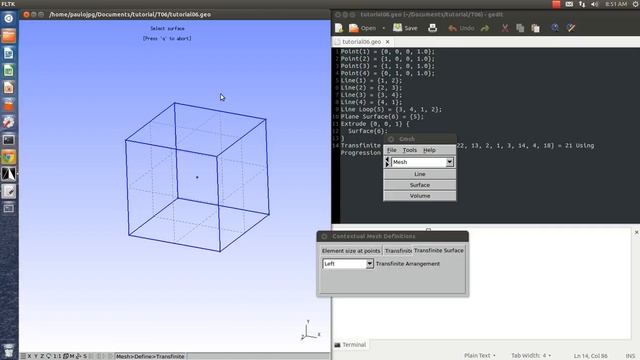The image size is (640, 360).
Task: Open Files manager from Ubuntu launcher
Action: [9, 36]
